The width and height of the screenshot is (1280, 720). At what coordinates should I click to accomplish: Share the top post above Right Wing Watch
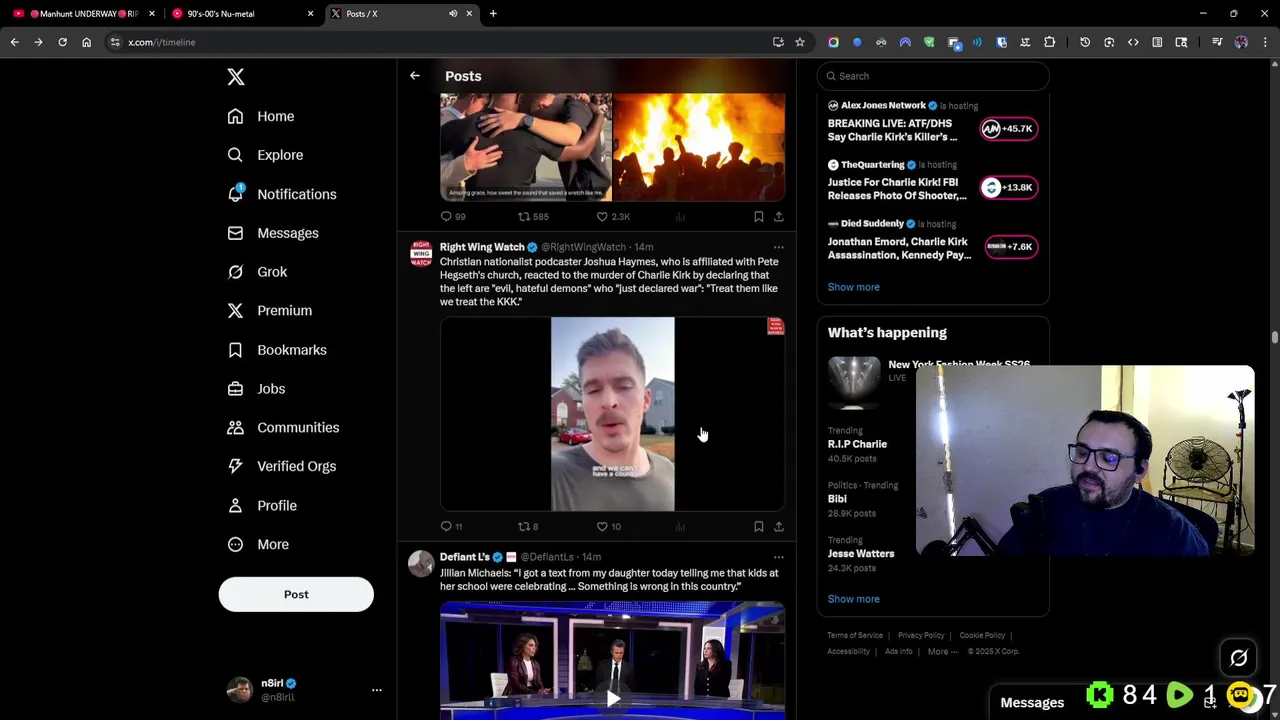[x=779, y=216]
